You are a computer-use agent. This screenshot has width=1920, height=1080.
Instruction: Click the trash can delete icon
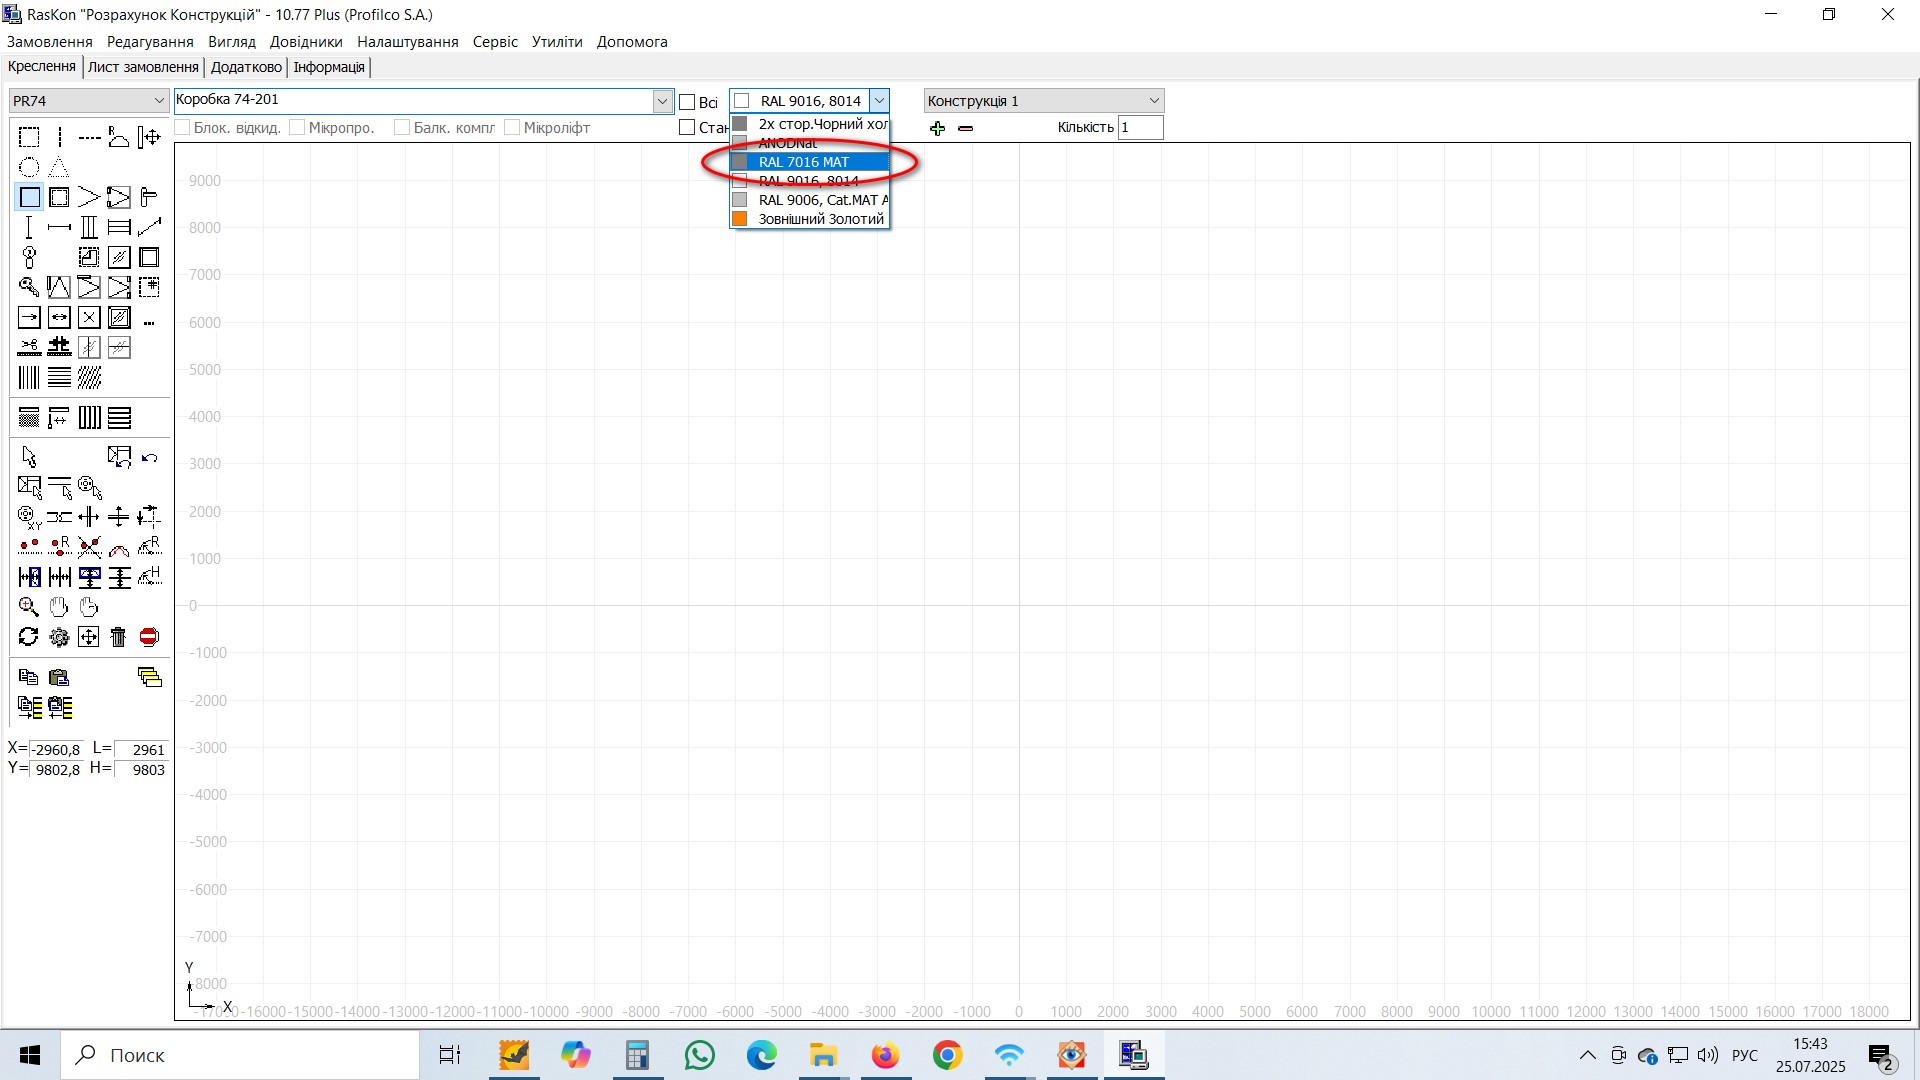[119, 637]
